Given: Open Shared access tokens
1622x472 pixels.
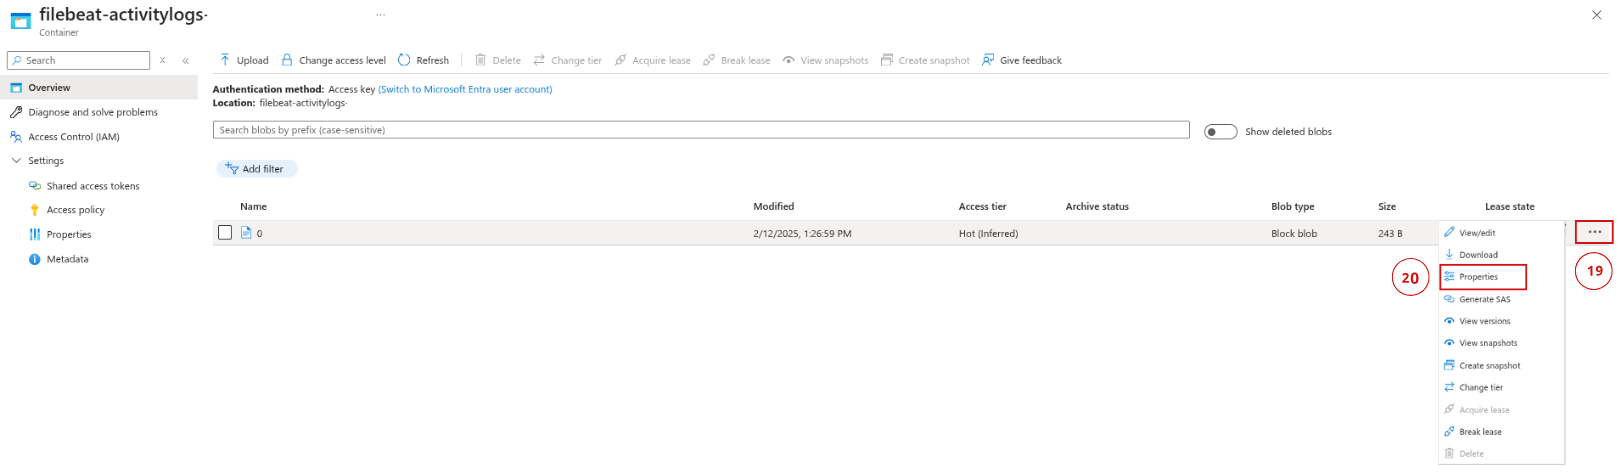Looking at the screenshot, I should (92, 186).
